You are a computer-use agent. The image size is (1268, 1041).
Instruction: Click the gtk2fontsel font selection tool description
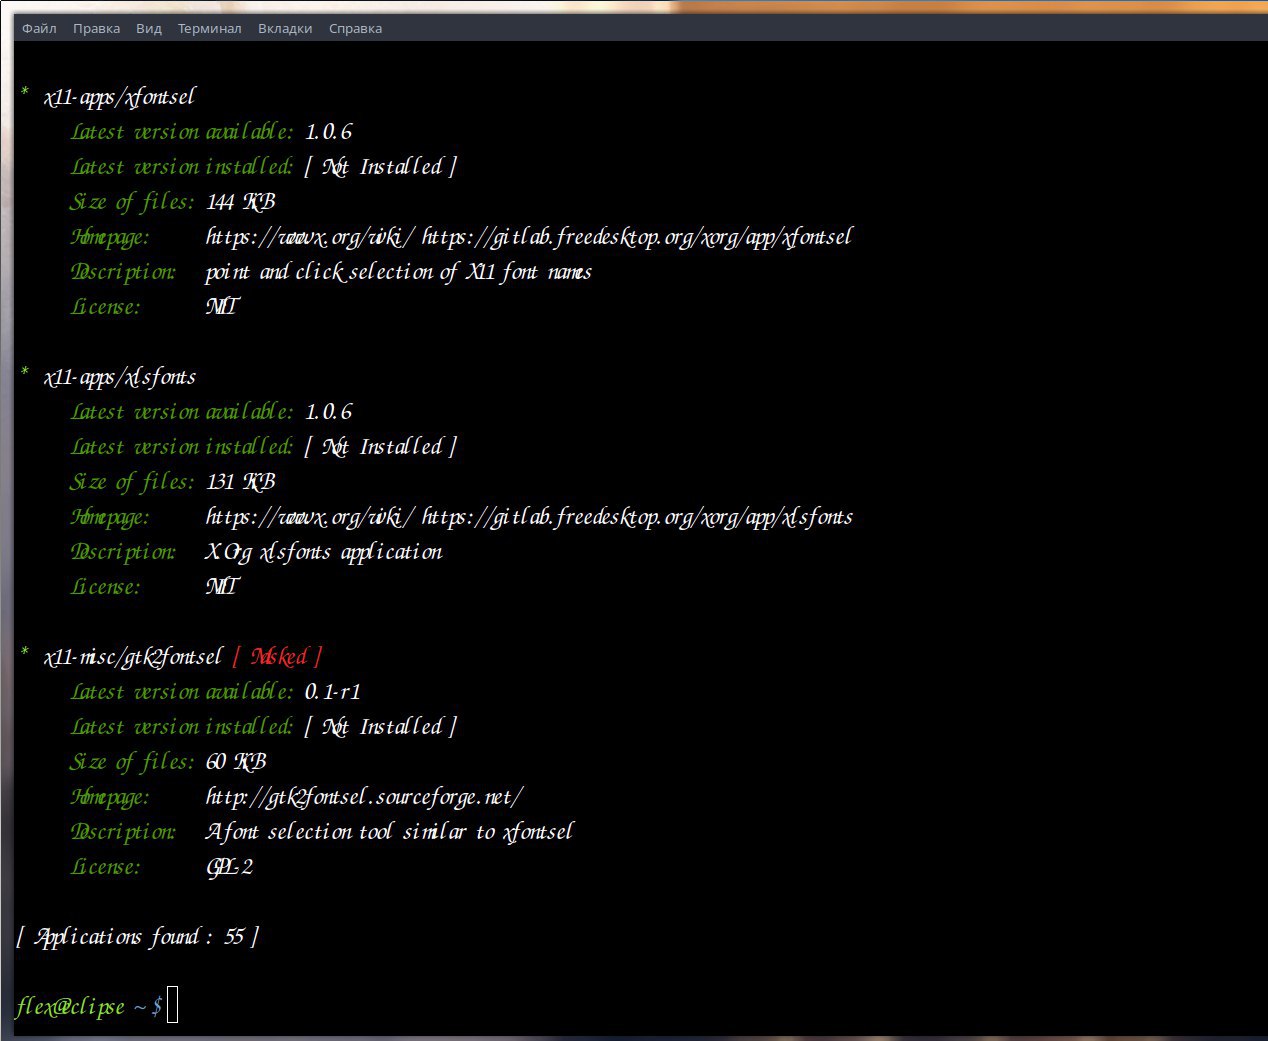coord(389,833)
